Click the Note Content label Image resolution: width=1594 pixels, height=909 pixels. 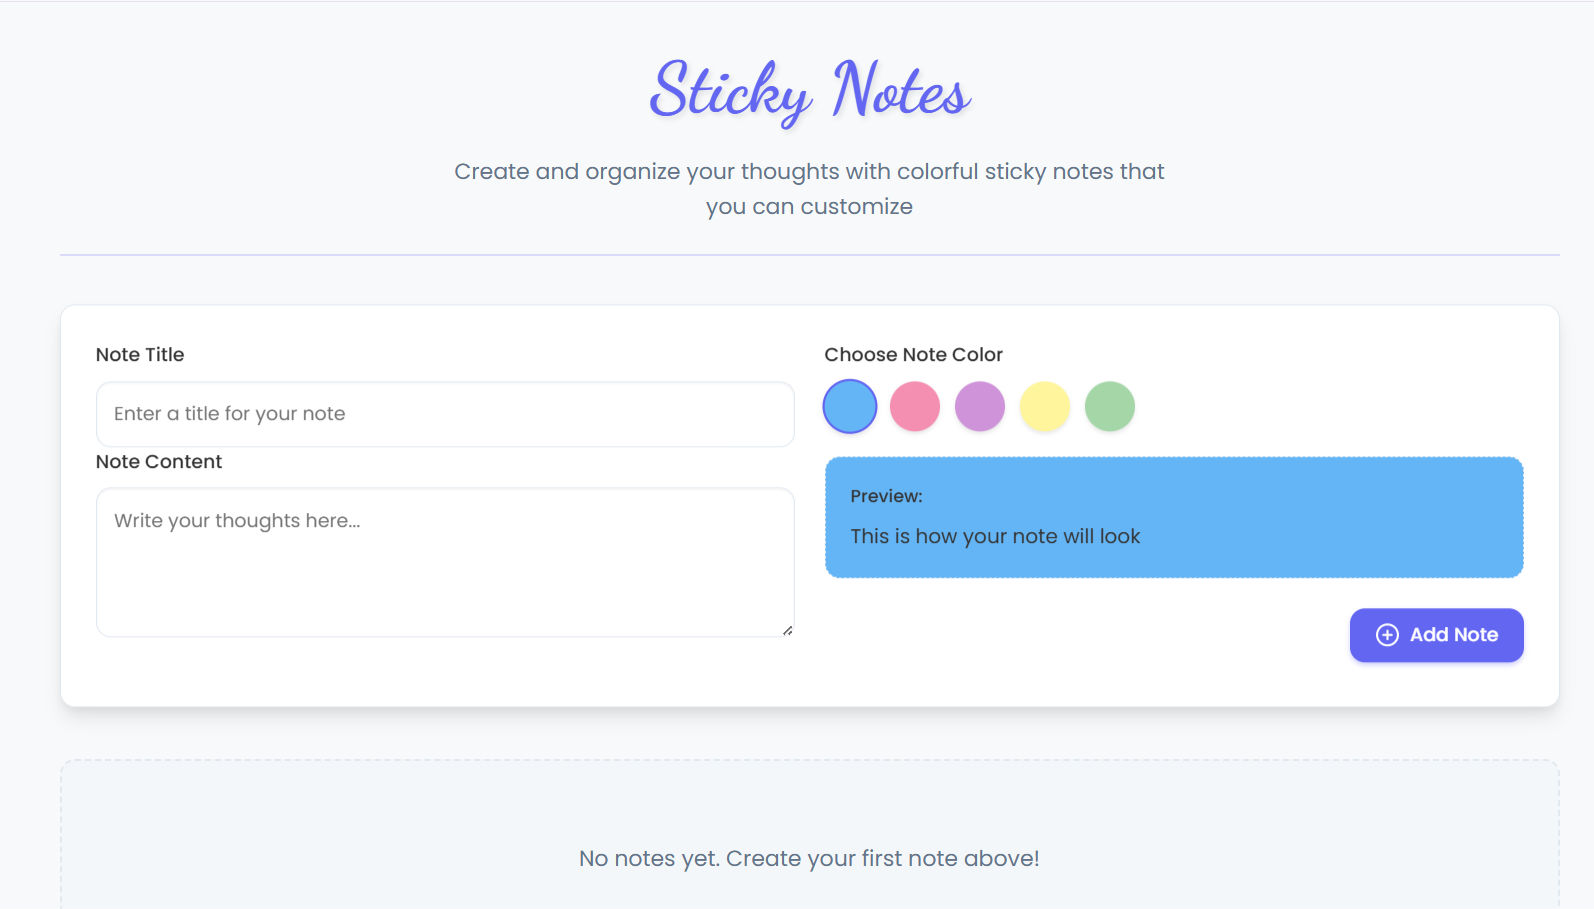coord(158,461)
